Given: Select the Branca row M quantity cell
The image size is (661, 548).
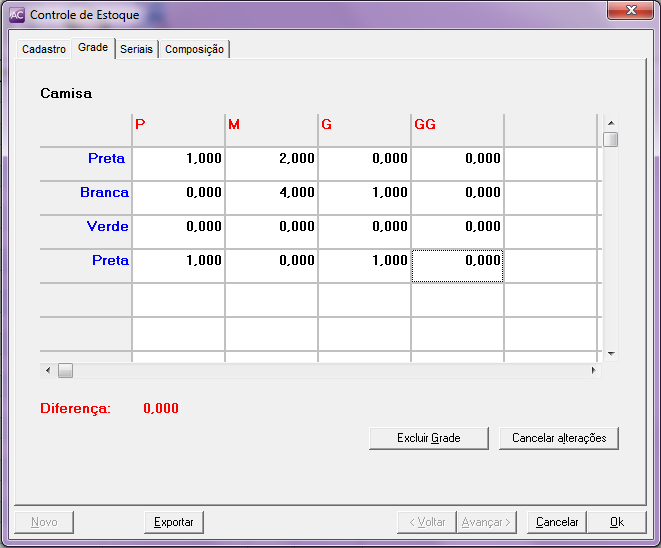Looking at the screenshot, I should (271, 193).
